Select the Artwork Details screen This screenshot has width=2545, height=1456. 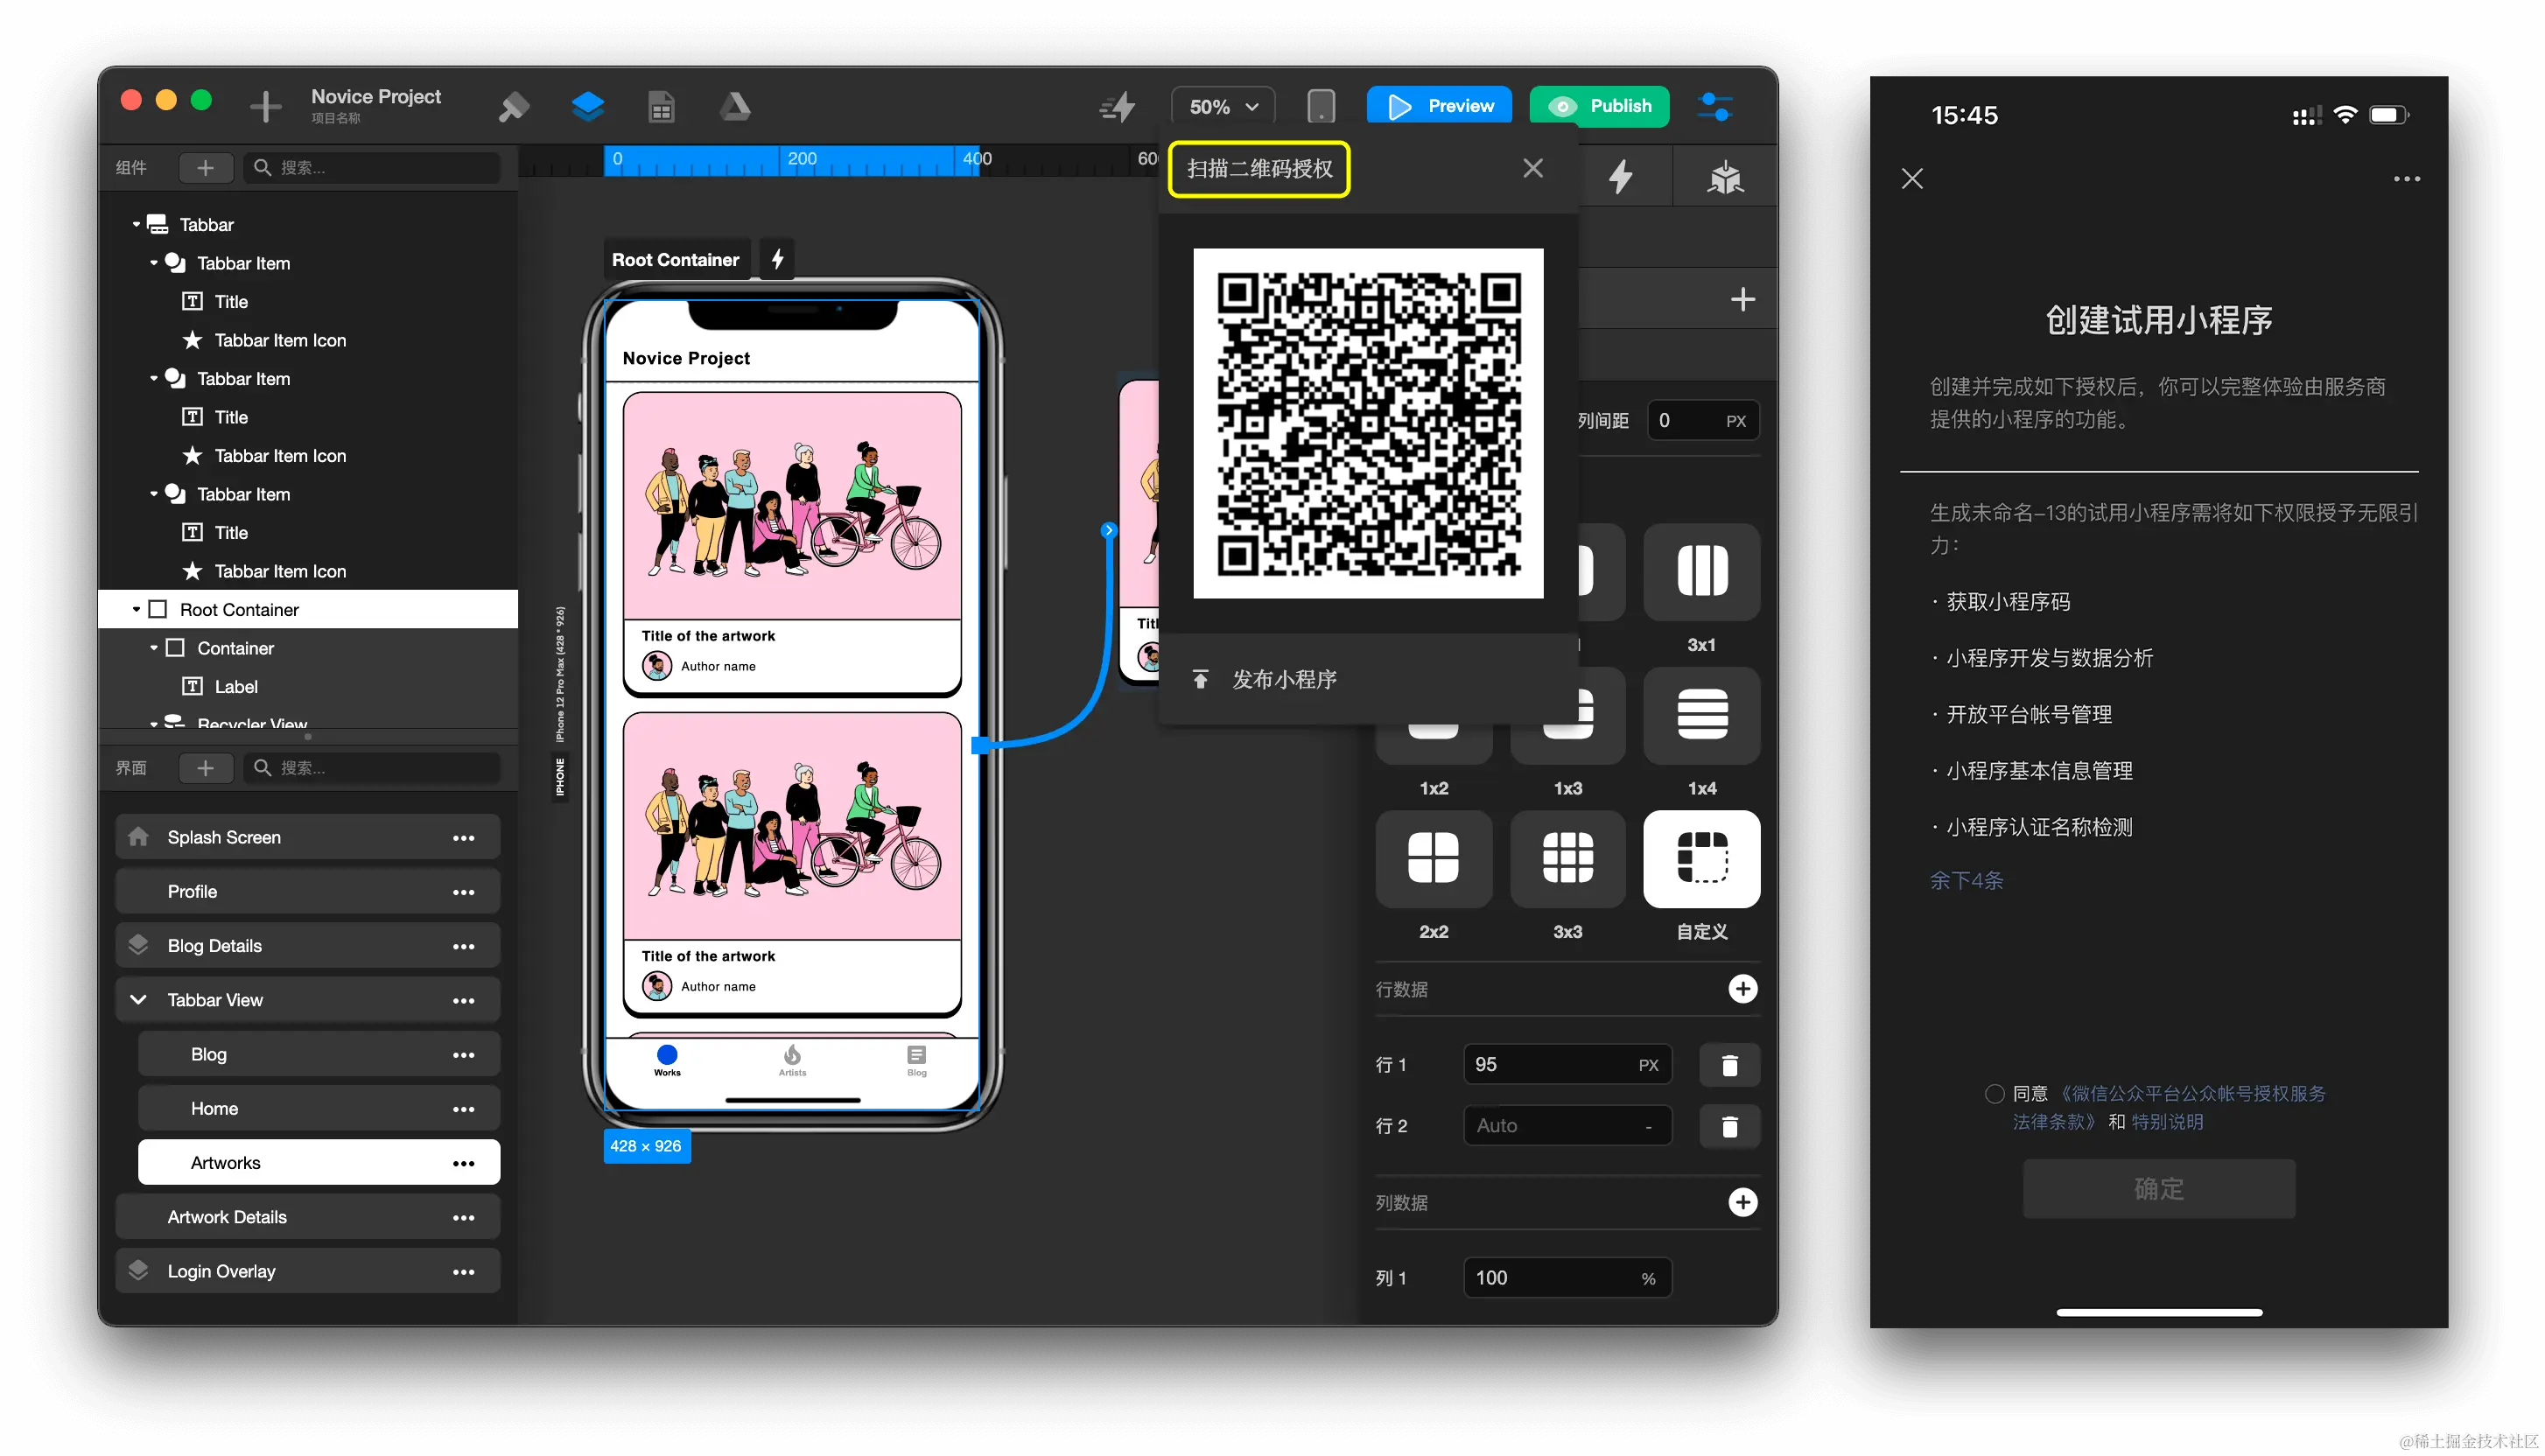[227, 1217]
